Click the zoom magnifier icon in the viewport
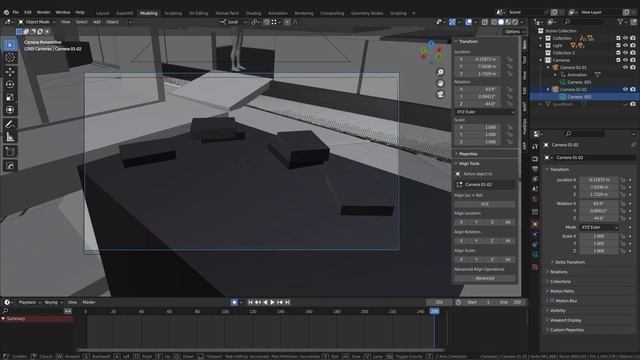640x360 pixels. (440, 72)
